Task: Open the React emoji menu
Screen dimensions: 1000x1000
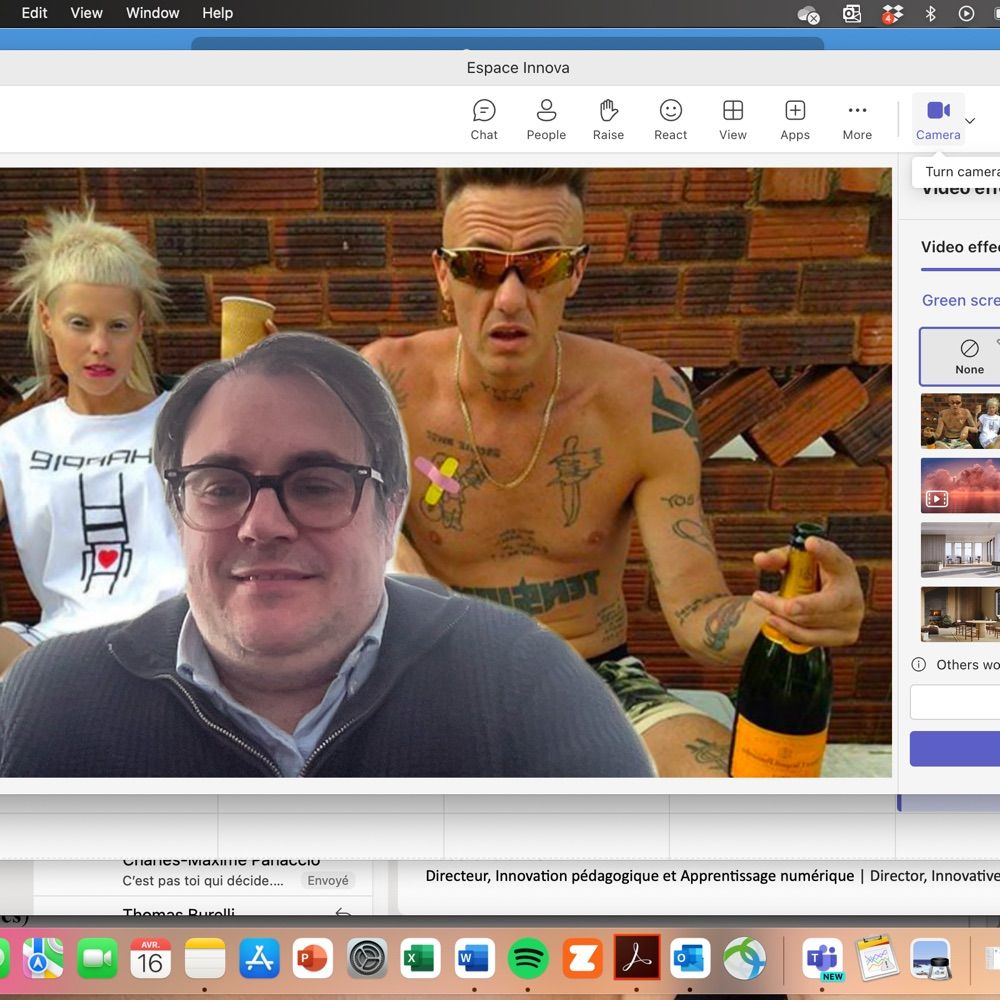Action: [x=670, y=119]
